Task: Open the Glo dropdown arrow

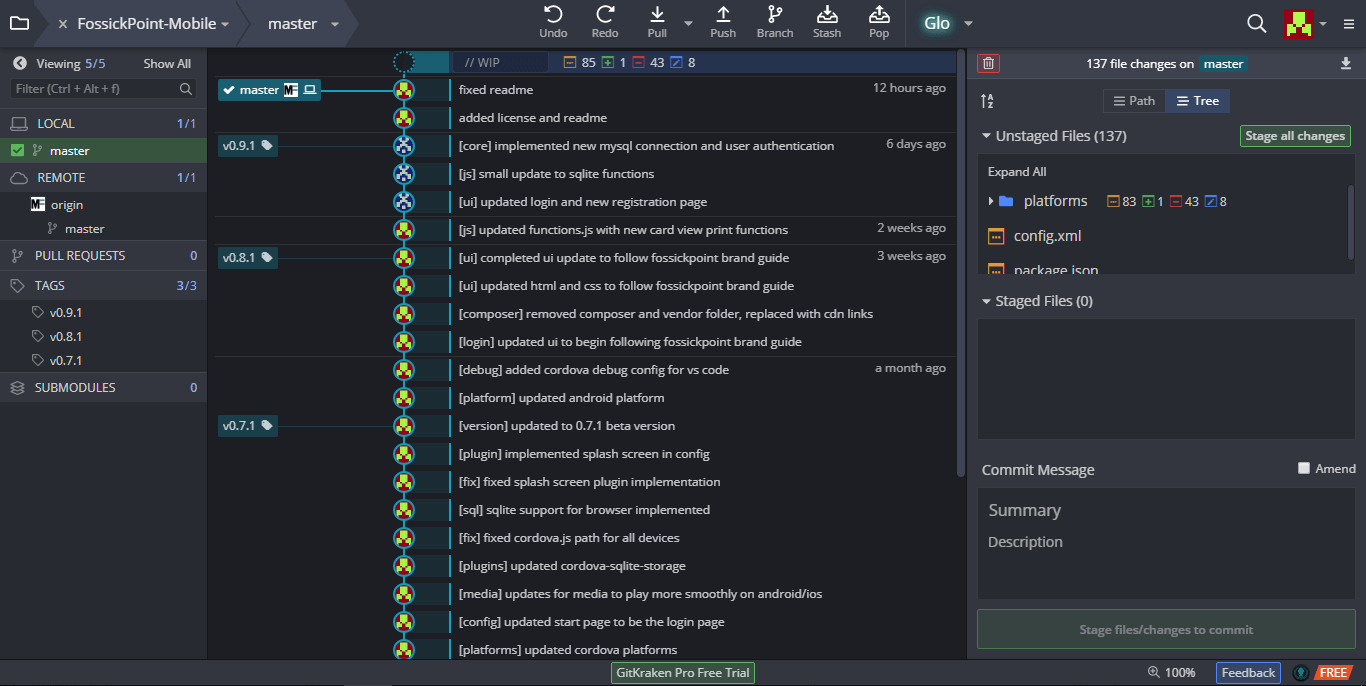Action: tap(968, 24)
